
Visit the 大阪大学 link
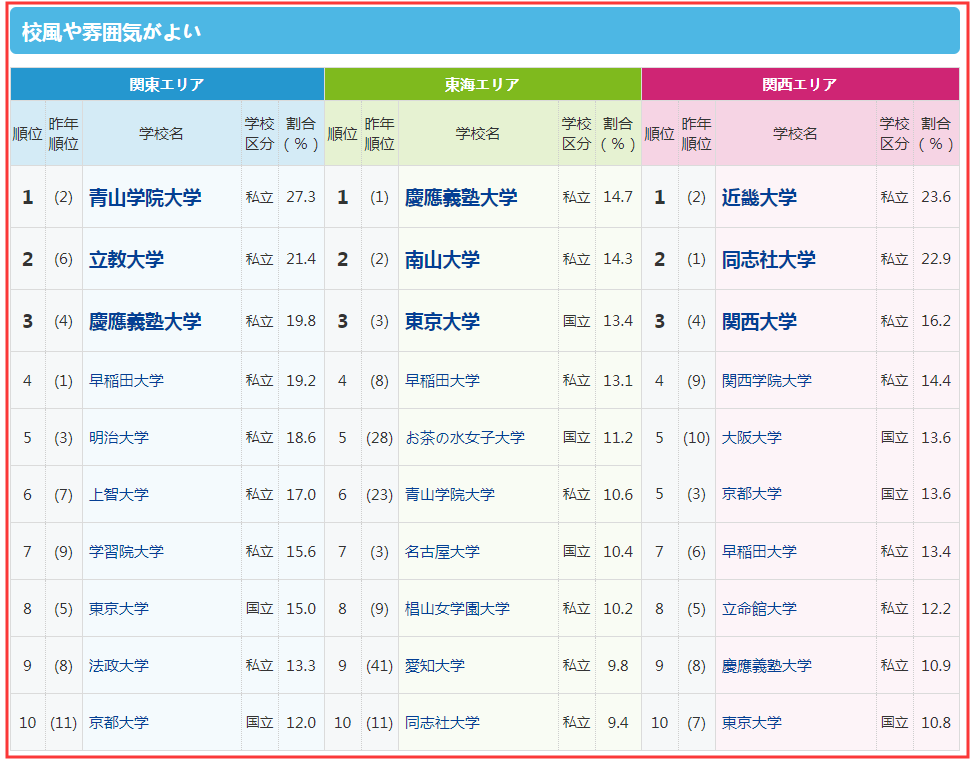pyautogui.click(x=752, y=438)
